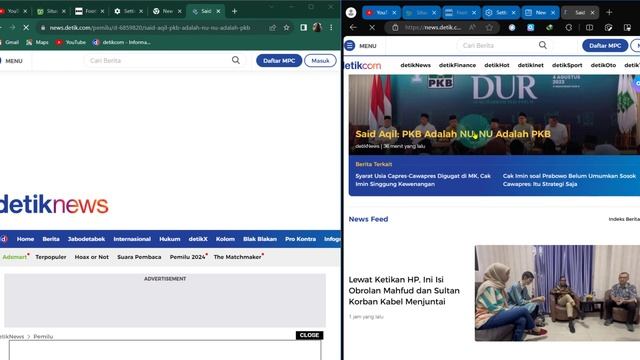Click the Pemilu breadcrumb link
The height and width of the screenshot is (360, 640).
tap(43, 336)
